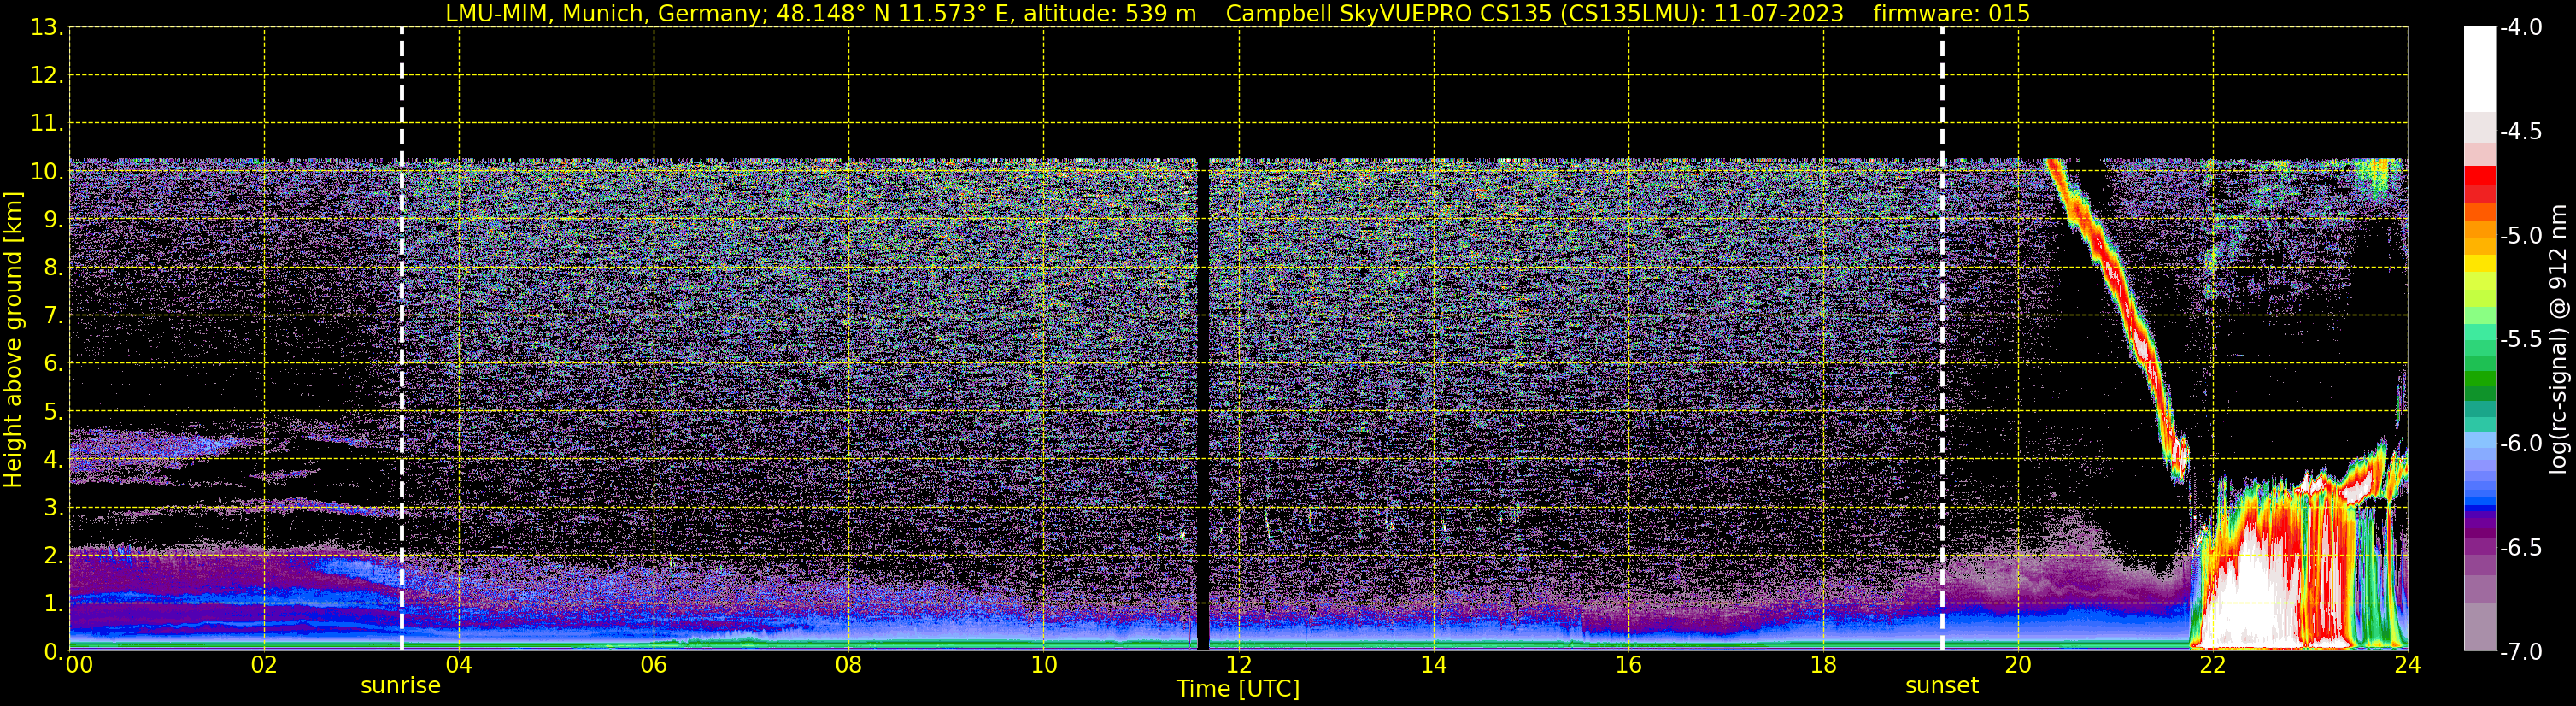Click the '22' time axis label
Image resolution: width=2576 pixels, height=706 pixels.
click(x=2213, y=665)
